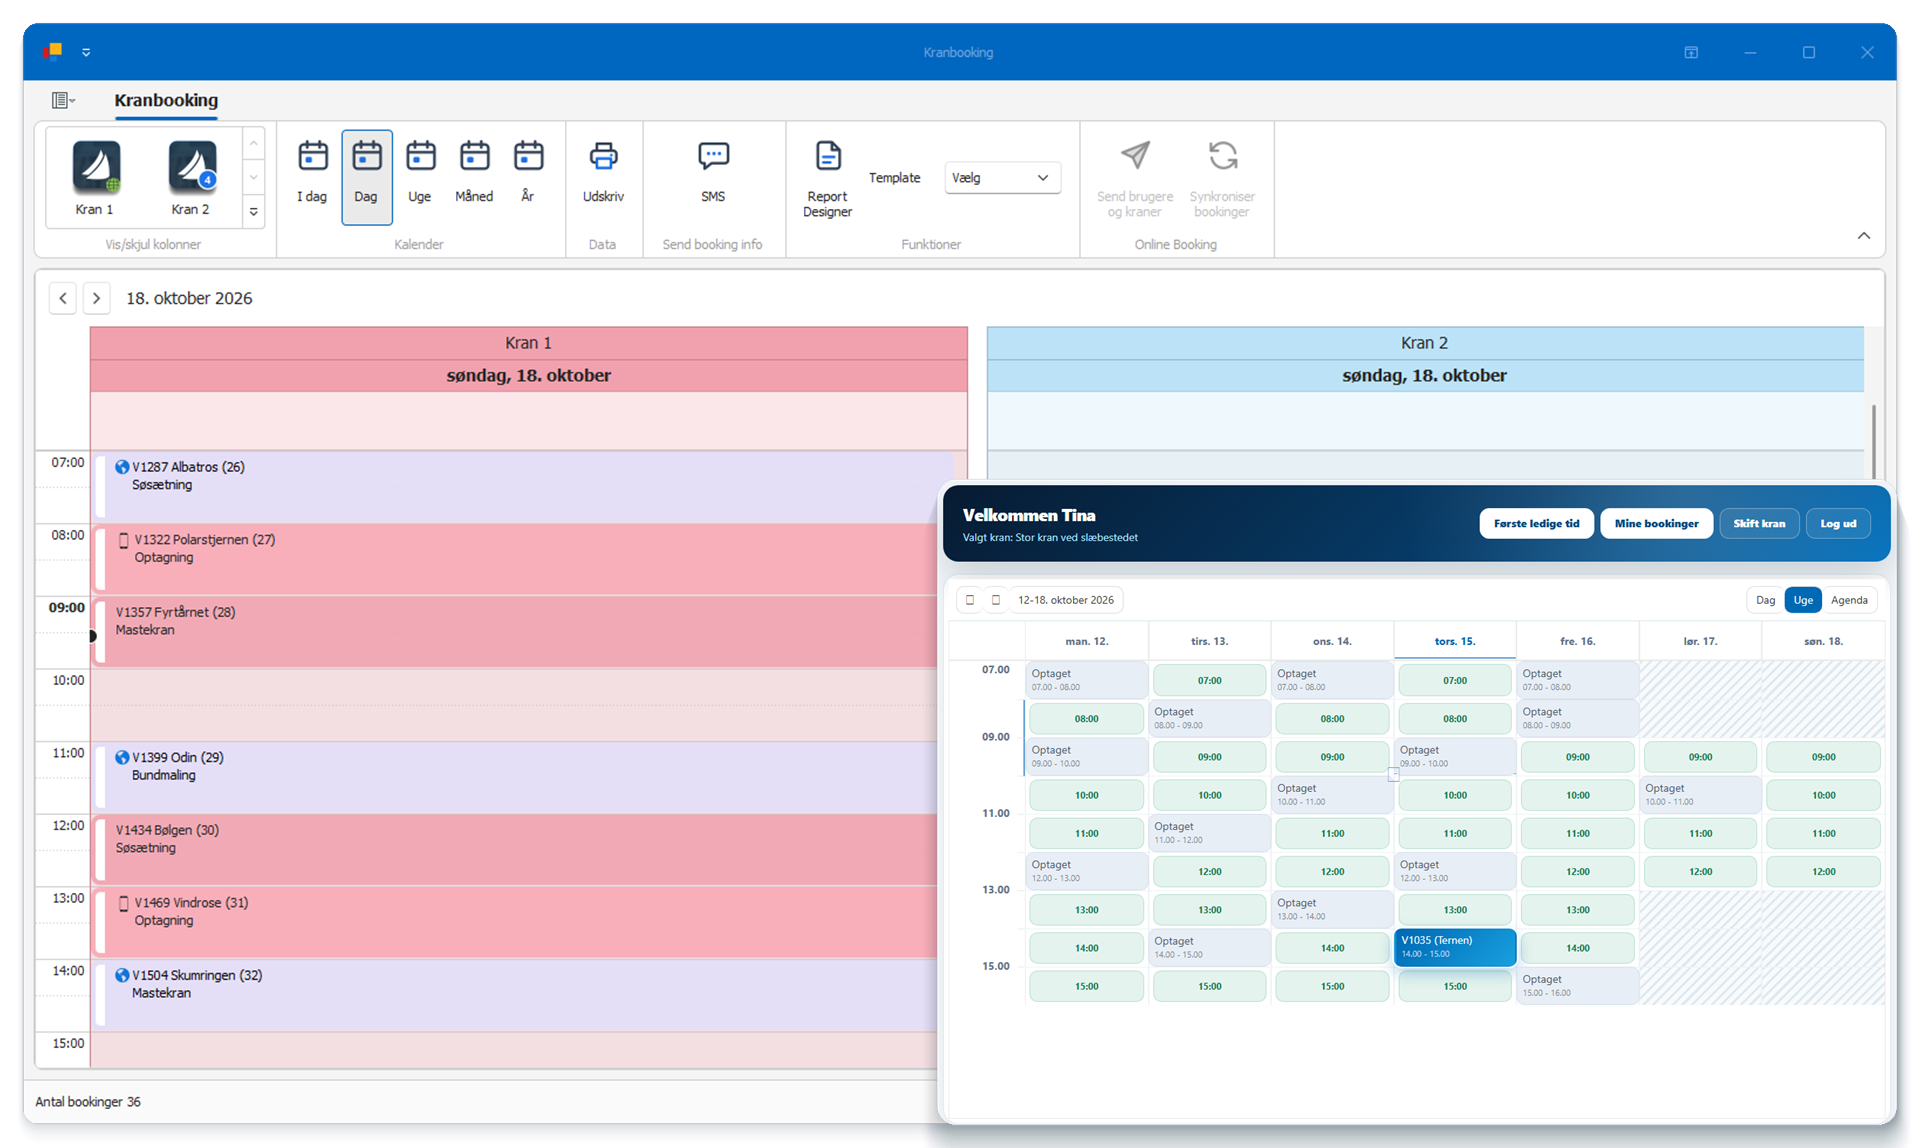
Task: Click the calendar vertical scrollbar
Action: coord(1873,442)
